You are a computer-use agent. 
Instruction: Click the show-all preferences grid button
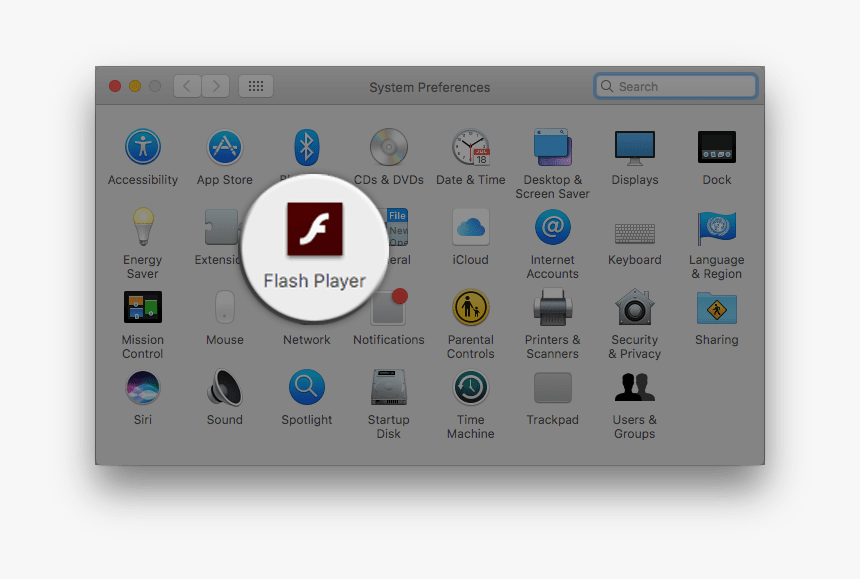click(255, 86)
